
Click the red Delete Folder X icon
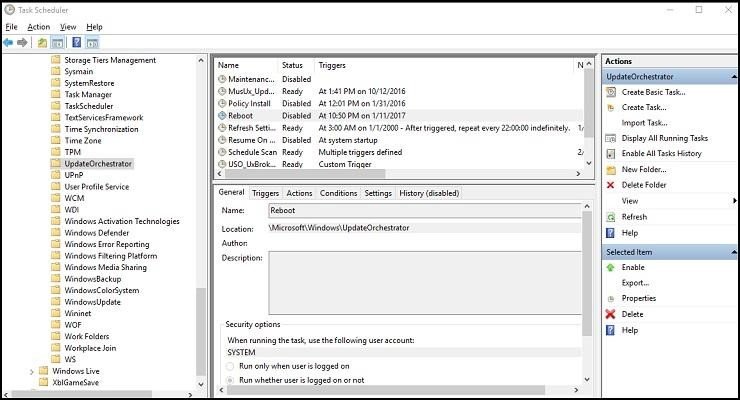610,185
